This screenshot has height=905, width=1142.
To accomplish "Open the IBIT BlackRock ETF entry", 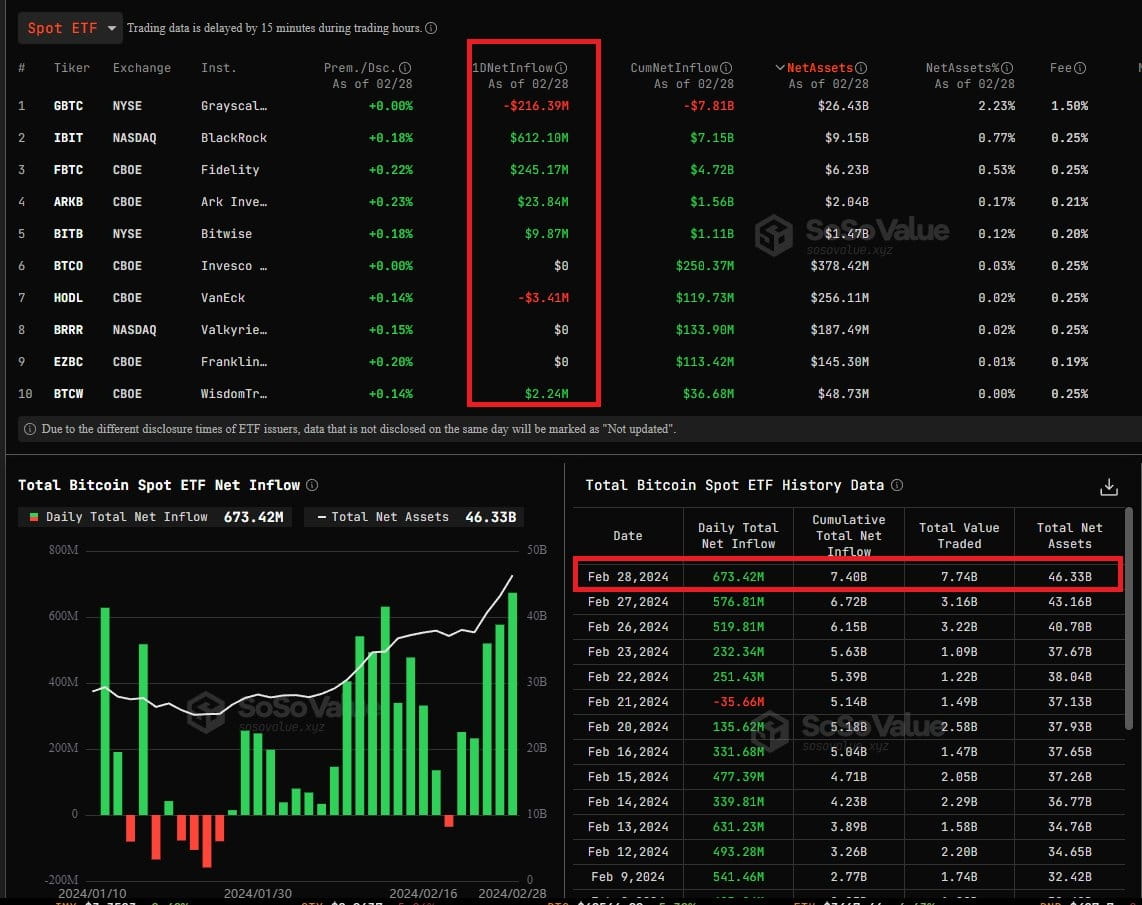I will 68,137.
